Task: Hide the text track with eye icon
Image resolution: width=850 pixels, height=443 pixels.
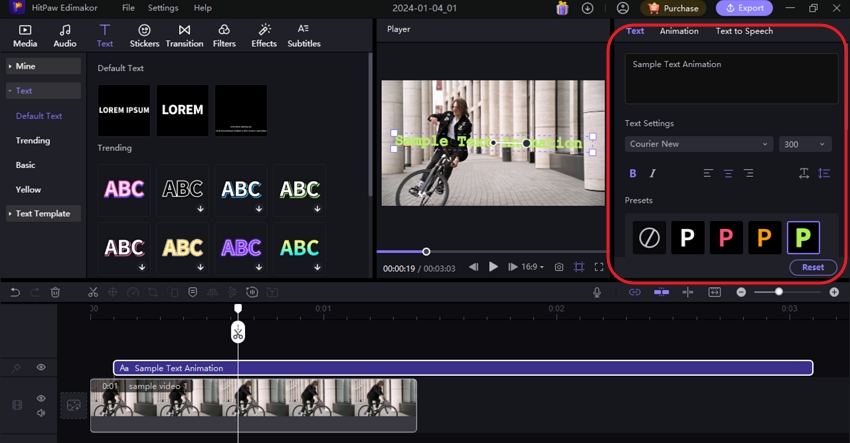Action: tap(41, 368)
